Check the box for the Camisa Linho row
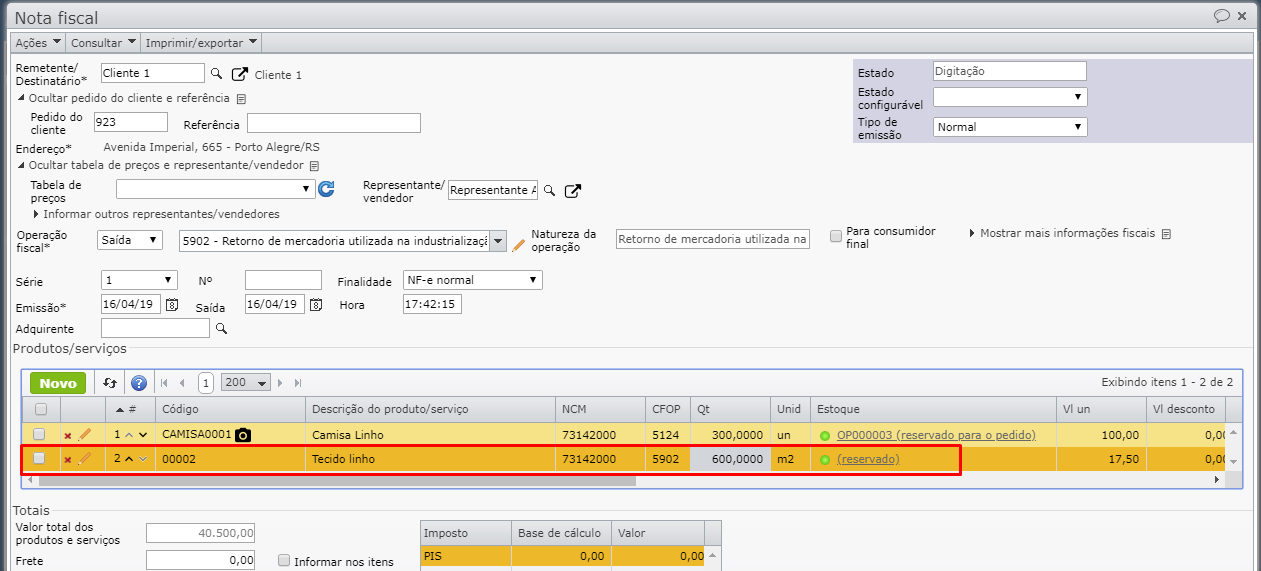Image resolution: width=1261 pixels, height=571 pixels. [40, 434]
